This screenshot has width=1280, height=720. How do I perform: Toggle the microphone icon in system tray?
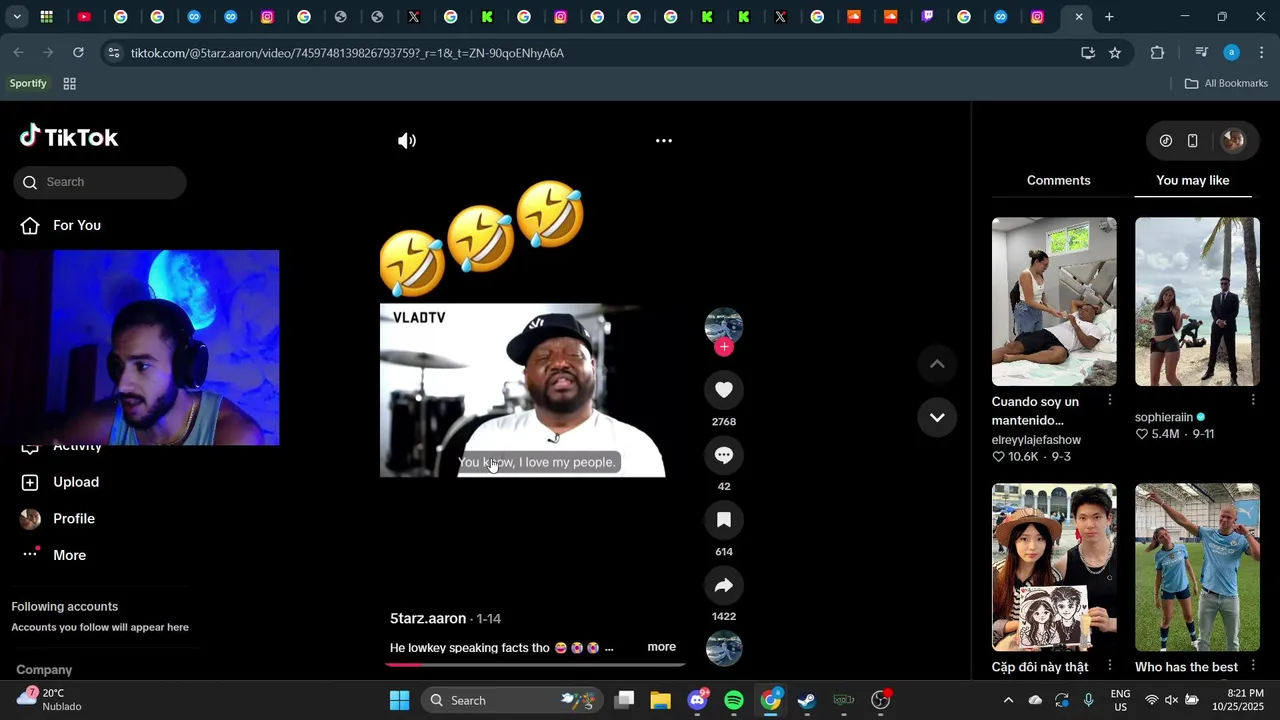[x=1089, y=700]
